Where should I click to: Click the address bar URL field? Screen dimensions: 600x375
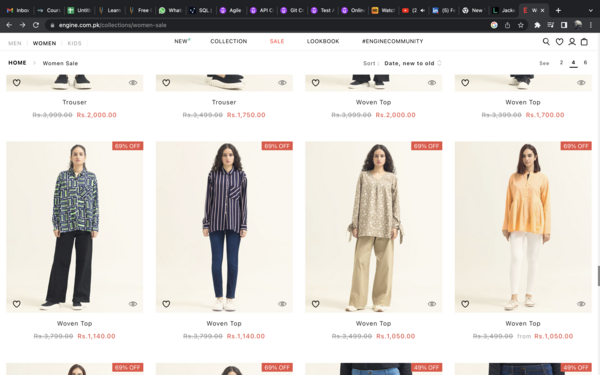pyautogui.click(x=268, y=25)
